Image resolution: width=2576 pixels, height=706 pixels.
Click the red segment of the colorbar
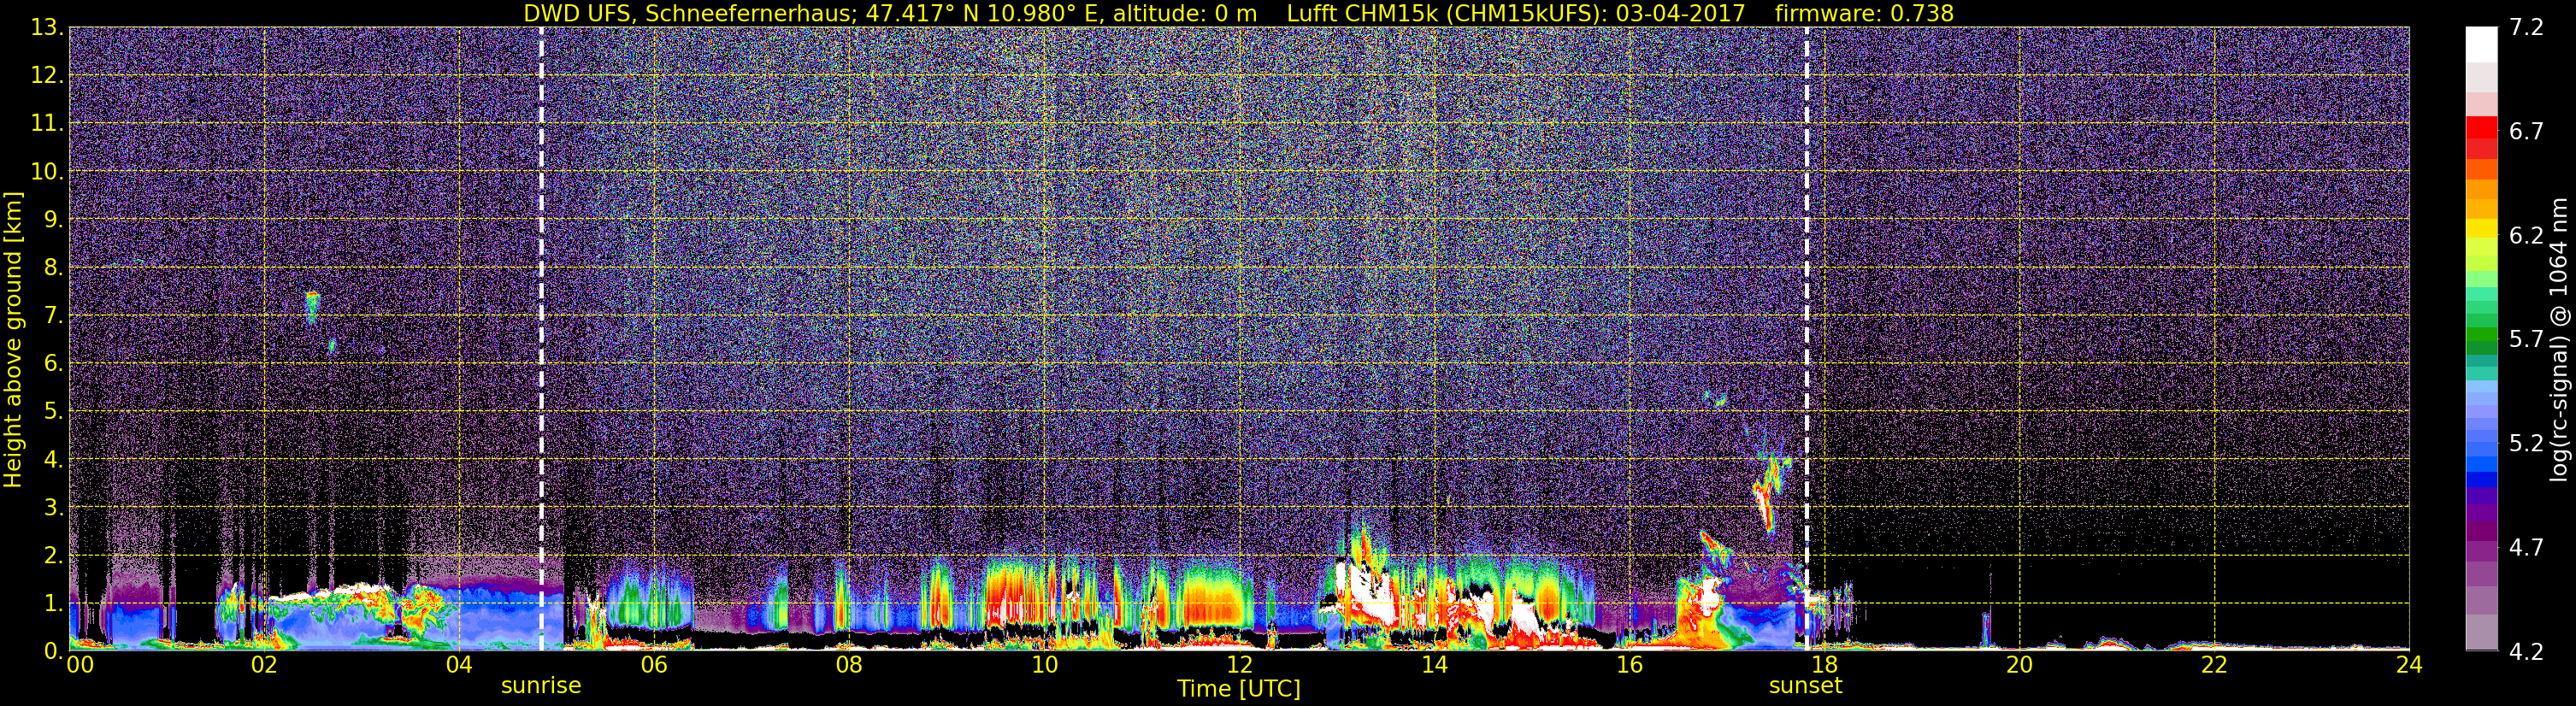coord(2481,128)
